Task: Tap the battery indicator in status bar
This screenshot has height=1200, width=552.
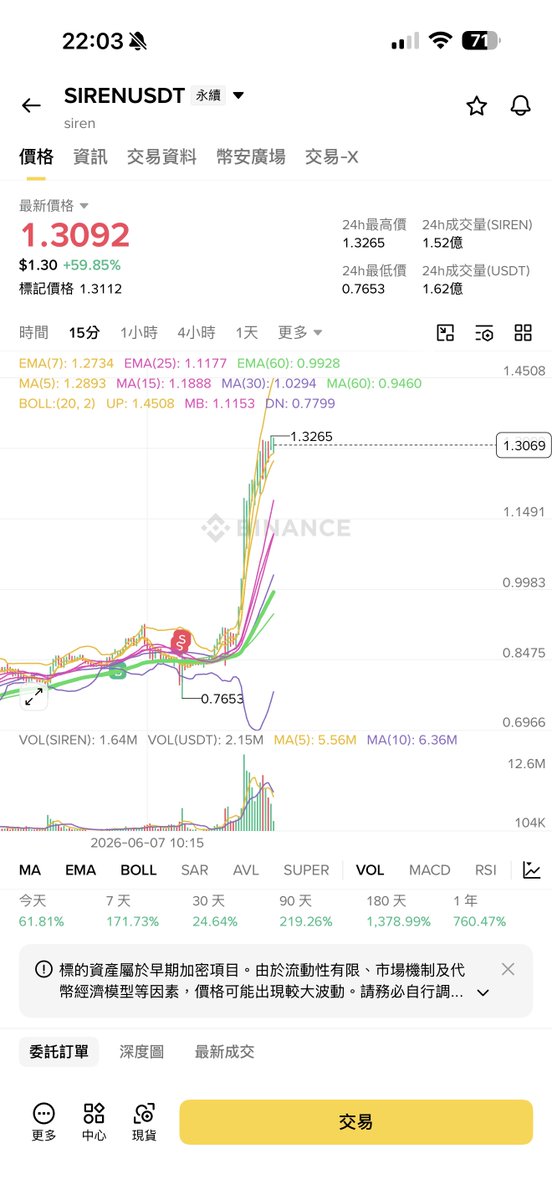Action: pos(479,41)
